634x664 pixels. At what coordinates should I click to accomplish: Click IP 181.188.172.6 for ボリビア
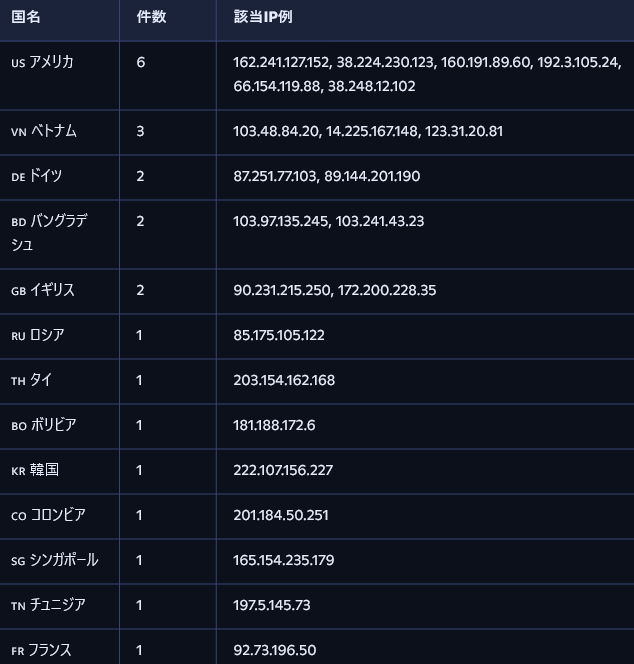274,425
